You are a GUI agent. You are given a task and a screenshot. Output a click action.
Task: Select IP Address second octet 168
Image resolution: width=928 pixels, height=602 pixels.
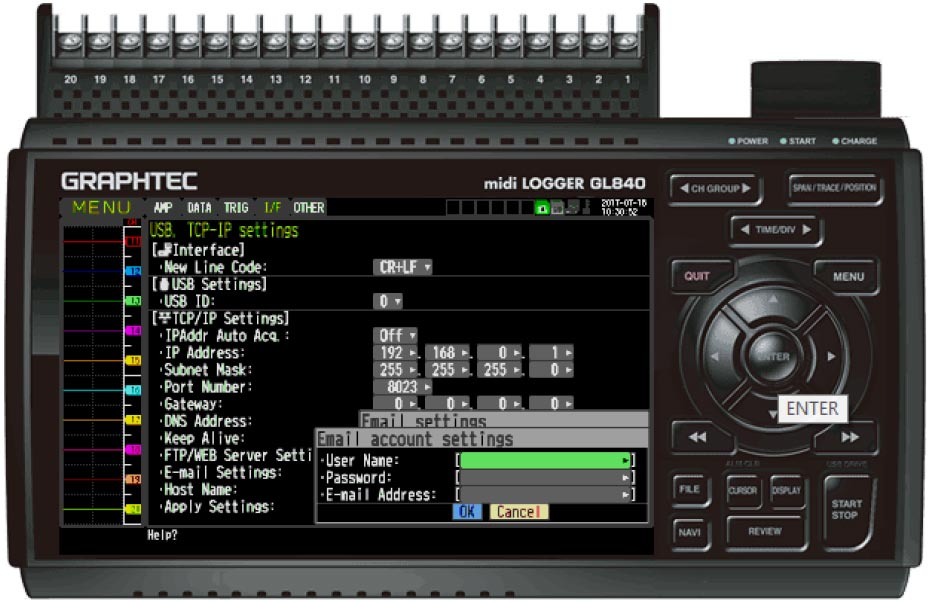click(x=447, y=353)
